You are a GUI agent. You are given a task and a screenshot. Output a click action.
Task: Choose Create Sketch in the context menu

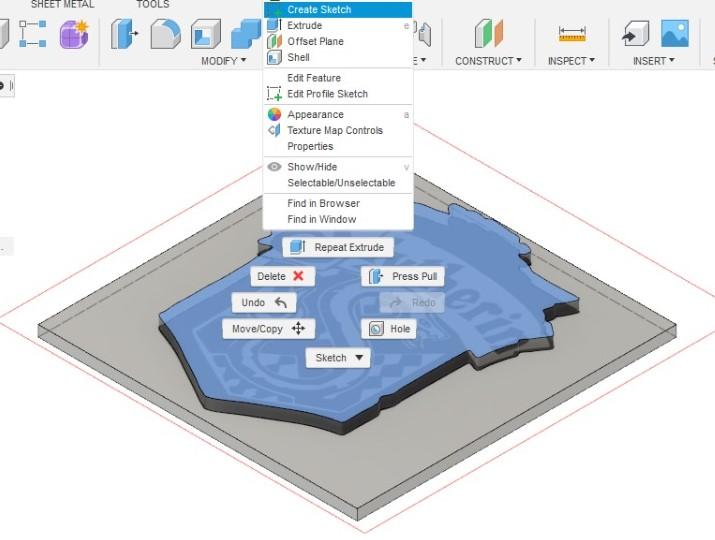pyautogui.click(x=338, y=10)
